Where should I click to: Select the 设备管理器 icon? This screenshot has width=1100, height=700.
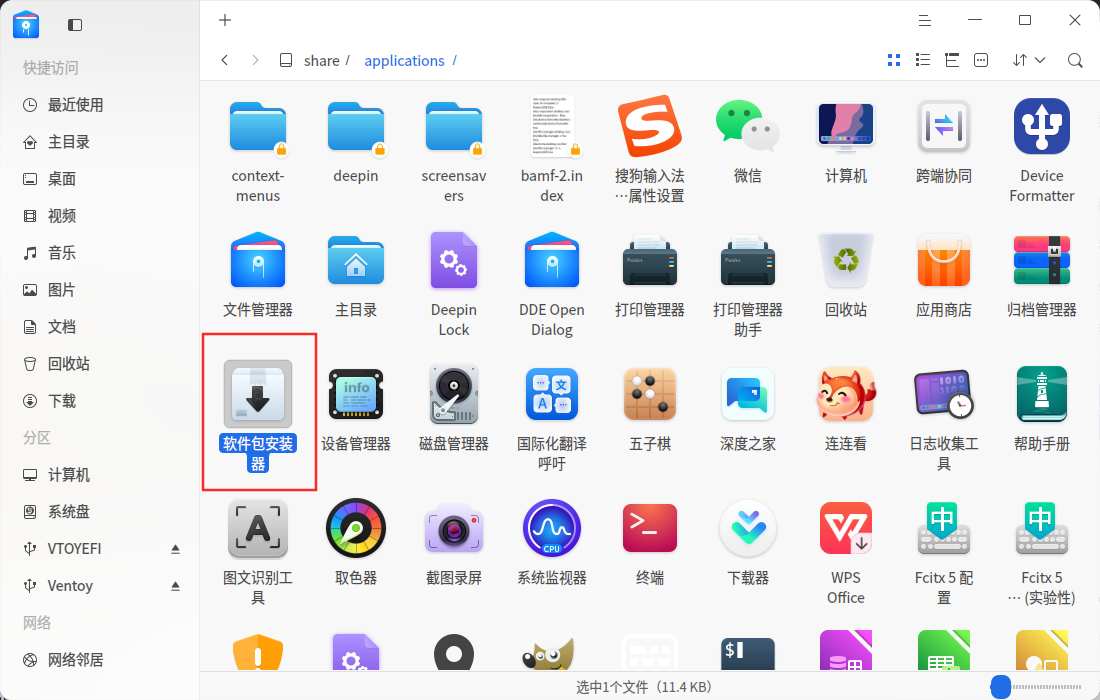click(356, 394)
